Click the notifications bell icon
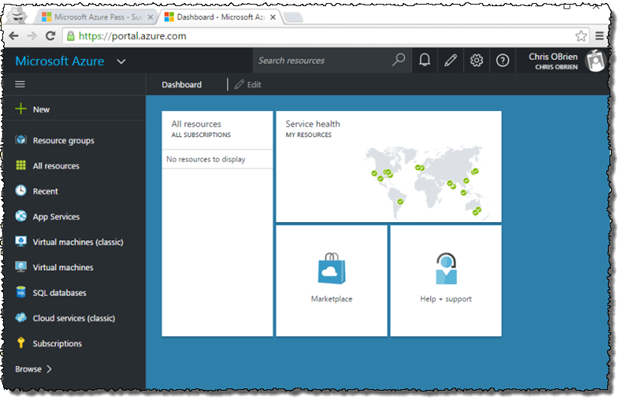The height and width of the screenshot is (406, 624). click(425, 60)
